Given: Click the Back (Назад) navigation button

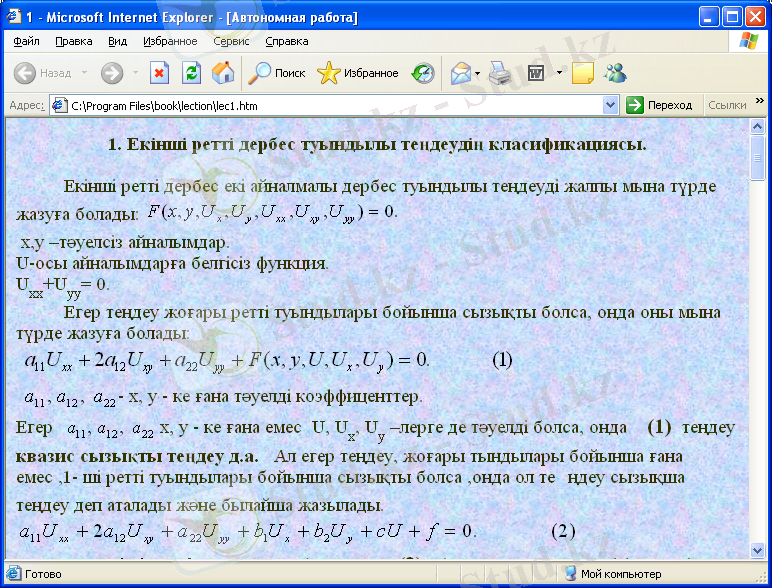Looking at the screenshot, I should (42, 73).
